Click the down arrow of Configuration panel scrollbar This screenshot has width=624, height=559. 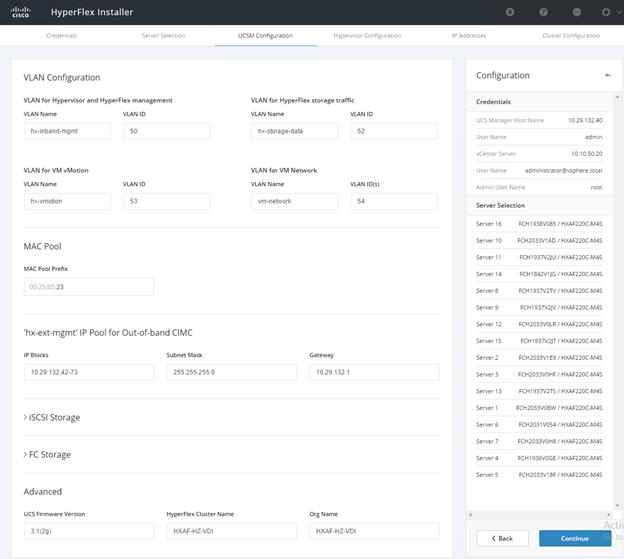(x=618, y=506)
